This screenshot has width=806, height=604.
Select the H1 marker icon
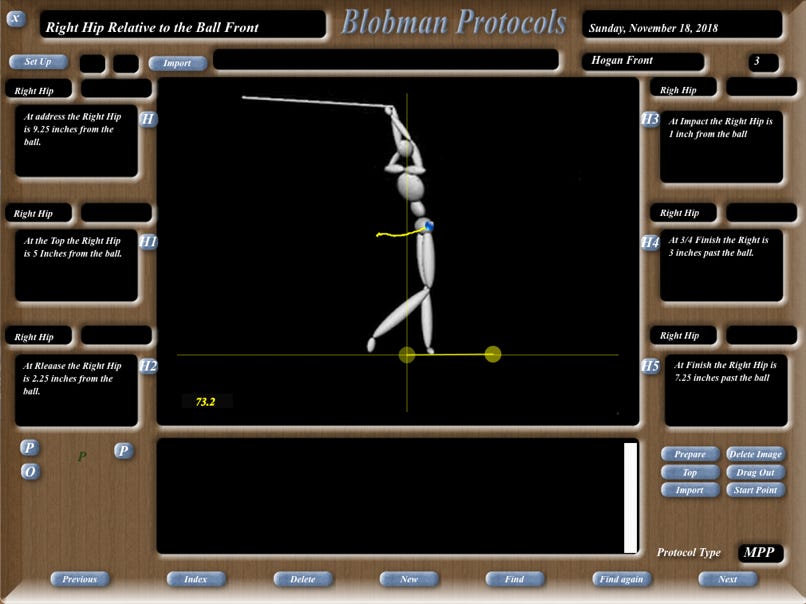(148, 242)
